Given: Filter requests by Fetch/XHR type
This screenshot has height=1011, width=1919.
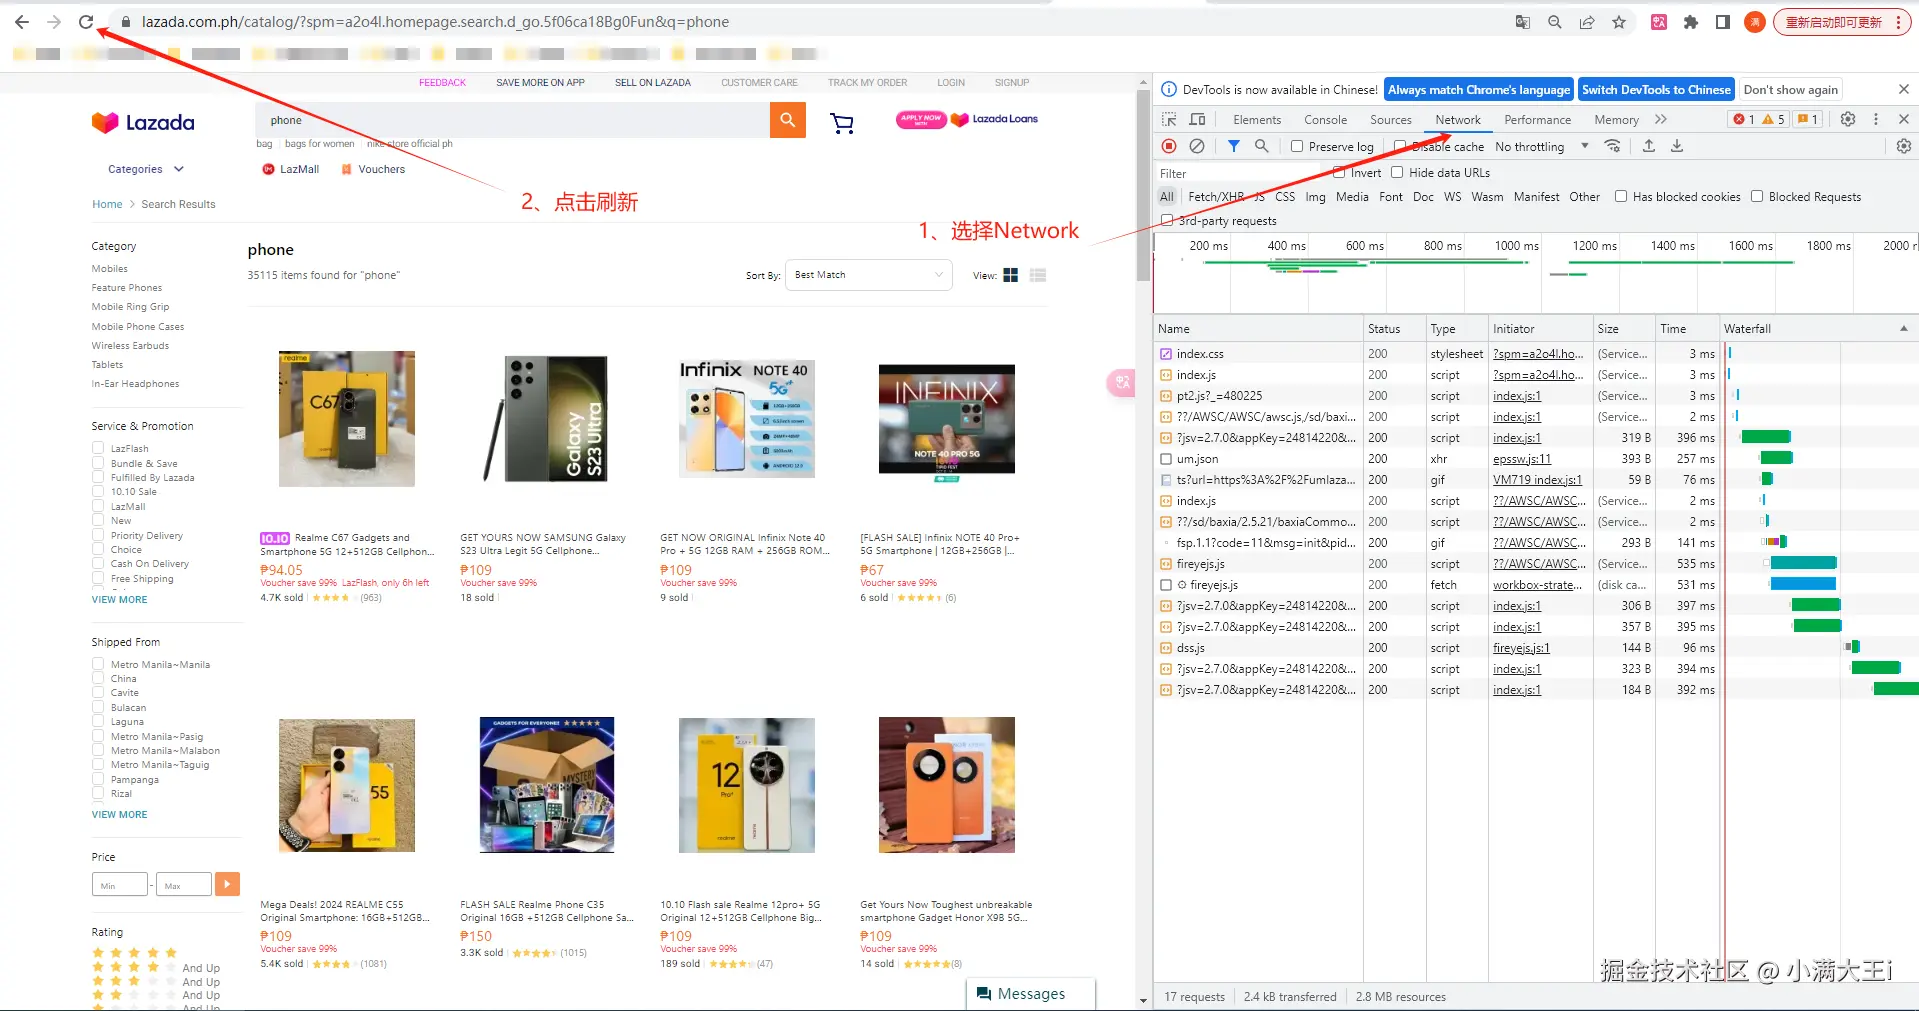Looking at the screenshot, I should coord(1216,197).
